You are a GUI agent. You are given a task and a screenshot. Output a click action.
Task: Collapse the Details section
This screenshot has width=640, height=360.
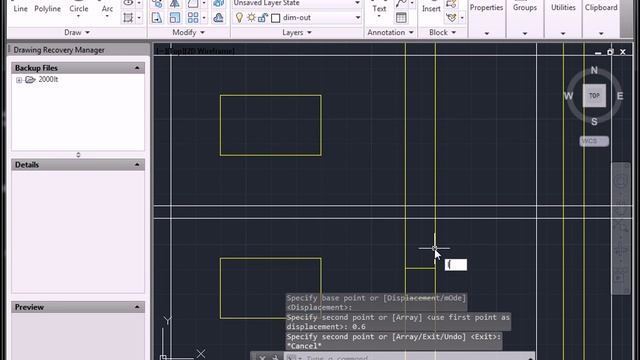(x=137, y=164)
